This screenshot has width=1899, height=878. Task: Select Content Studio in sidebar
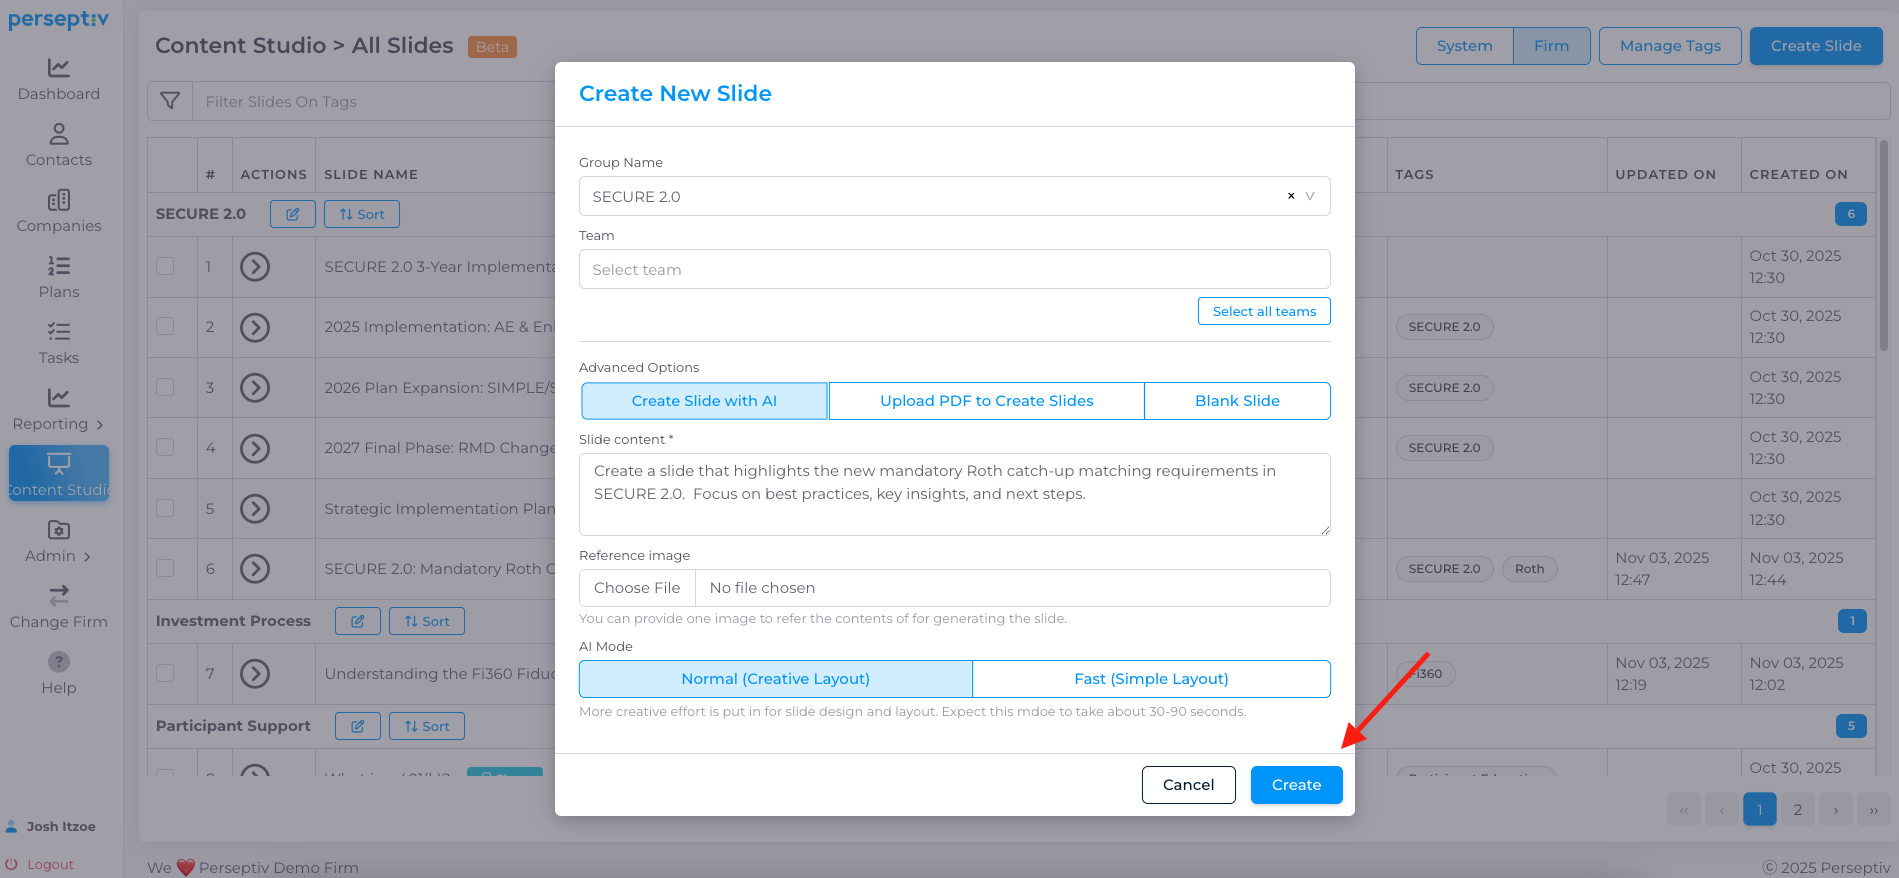click(59, 473)
